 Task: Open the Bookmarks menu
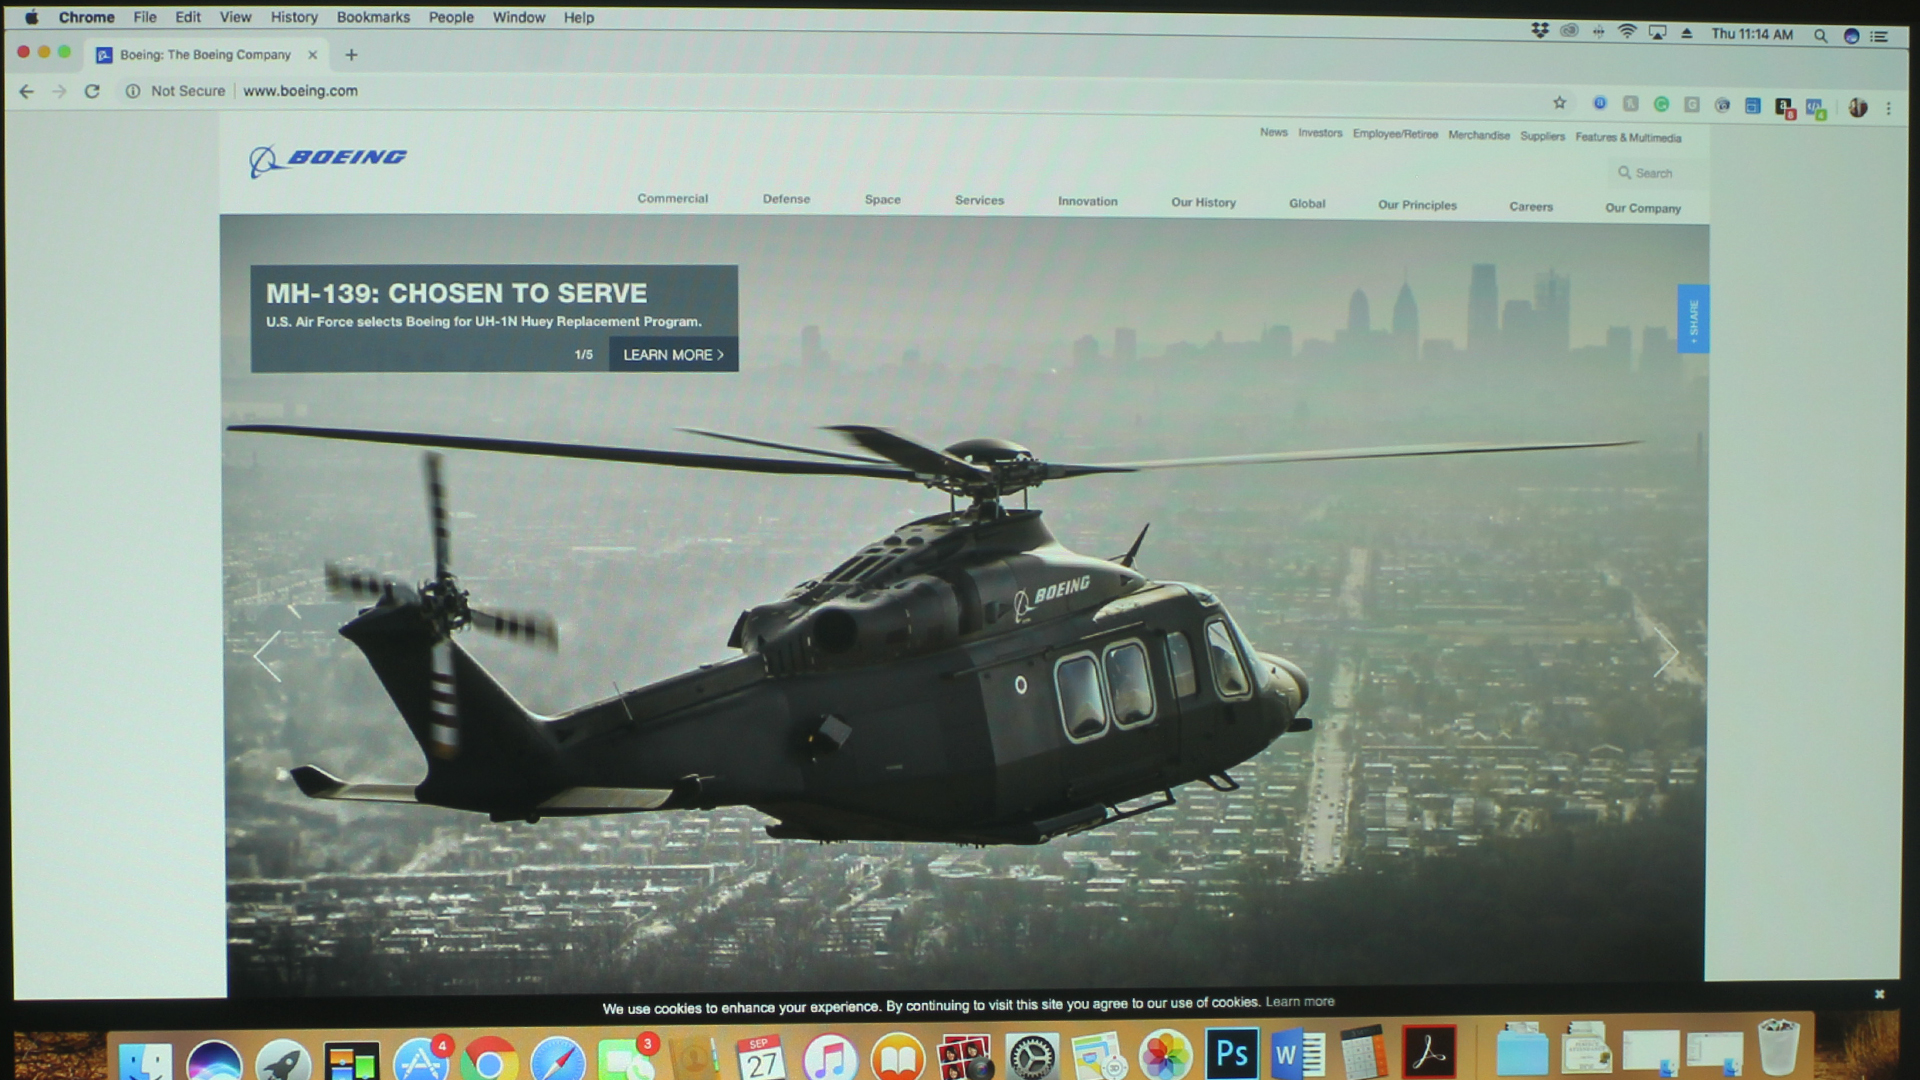pos(373,17)
